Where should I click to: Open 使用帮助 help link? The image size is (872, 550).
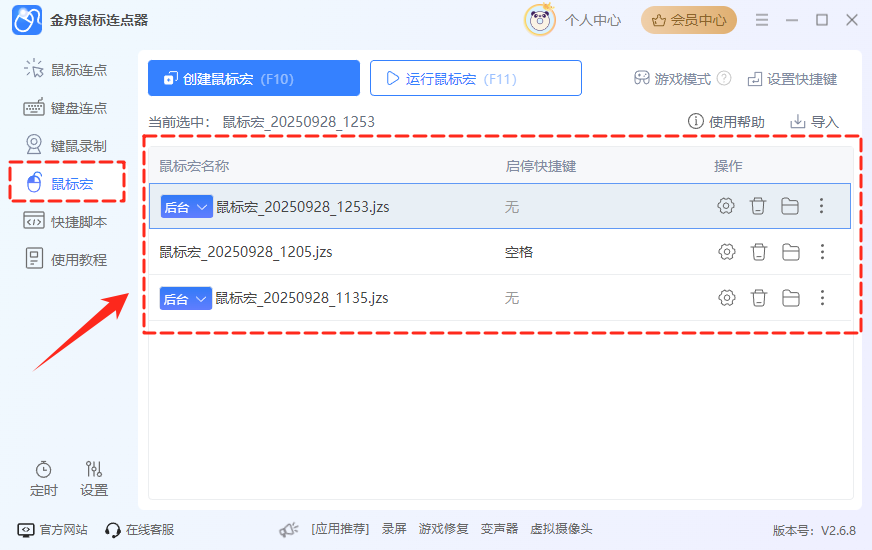coord(726,121)
